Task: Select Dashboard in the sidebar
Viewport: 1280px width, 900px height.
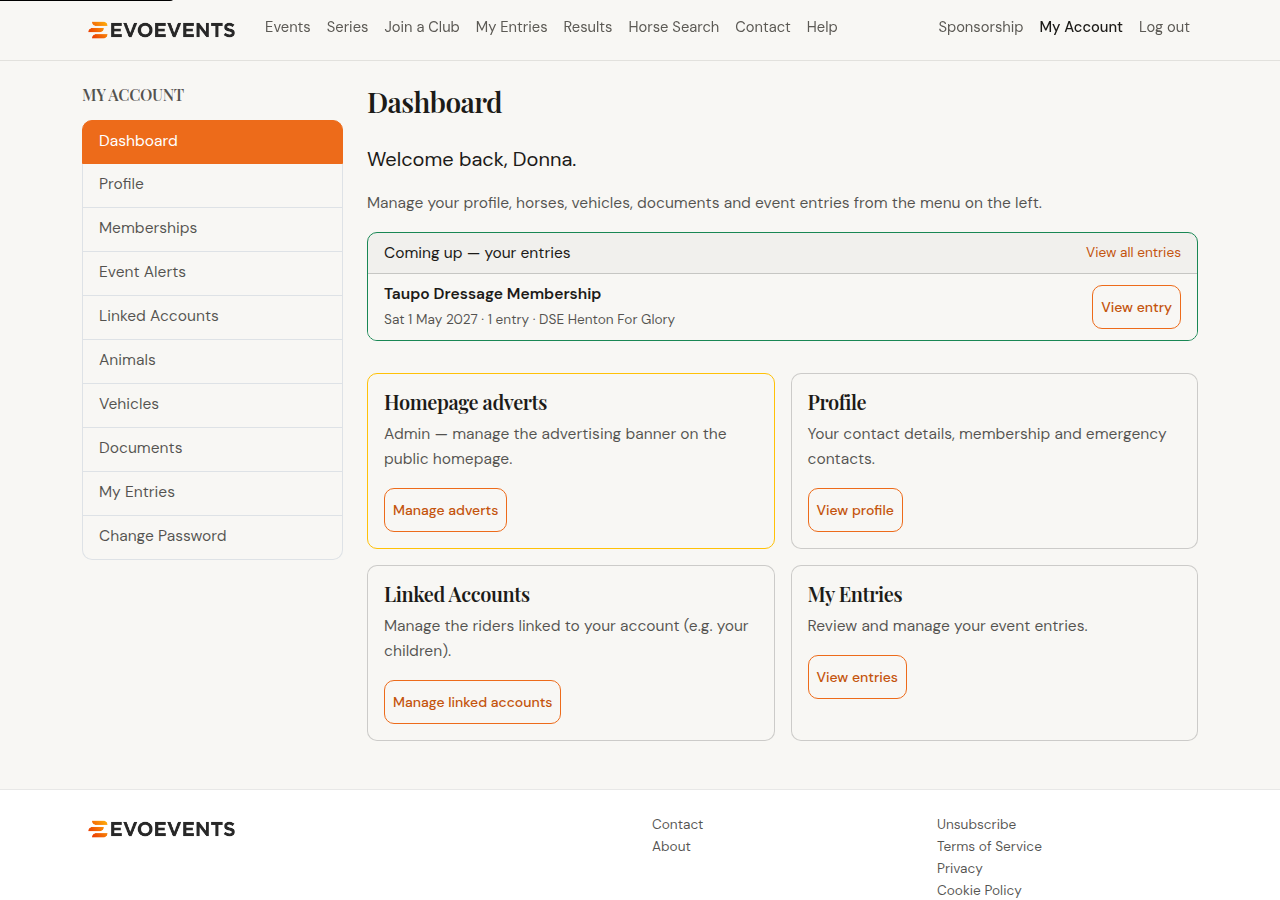Action: click(x=212, y=141)
